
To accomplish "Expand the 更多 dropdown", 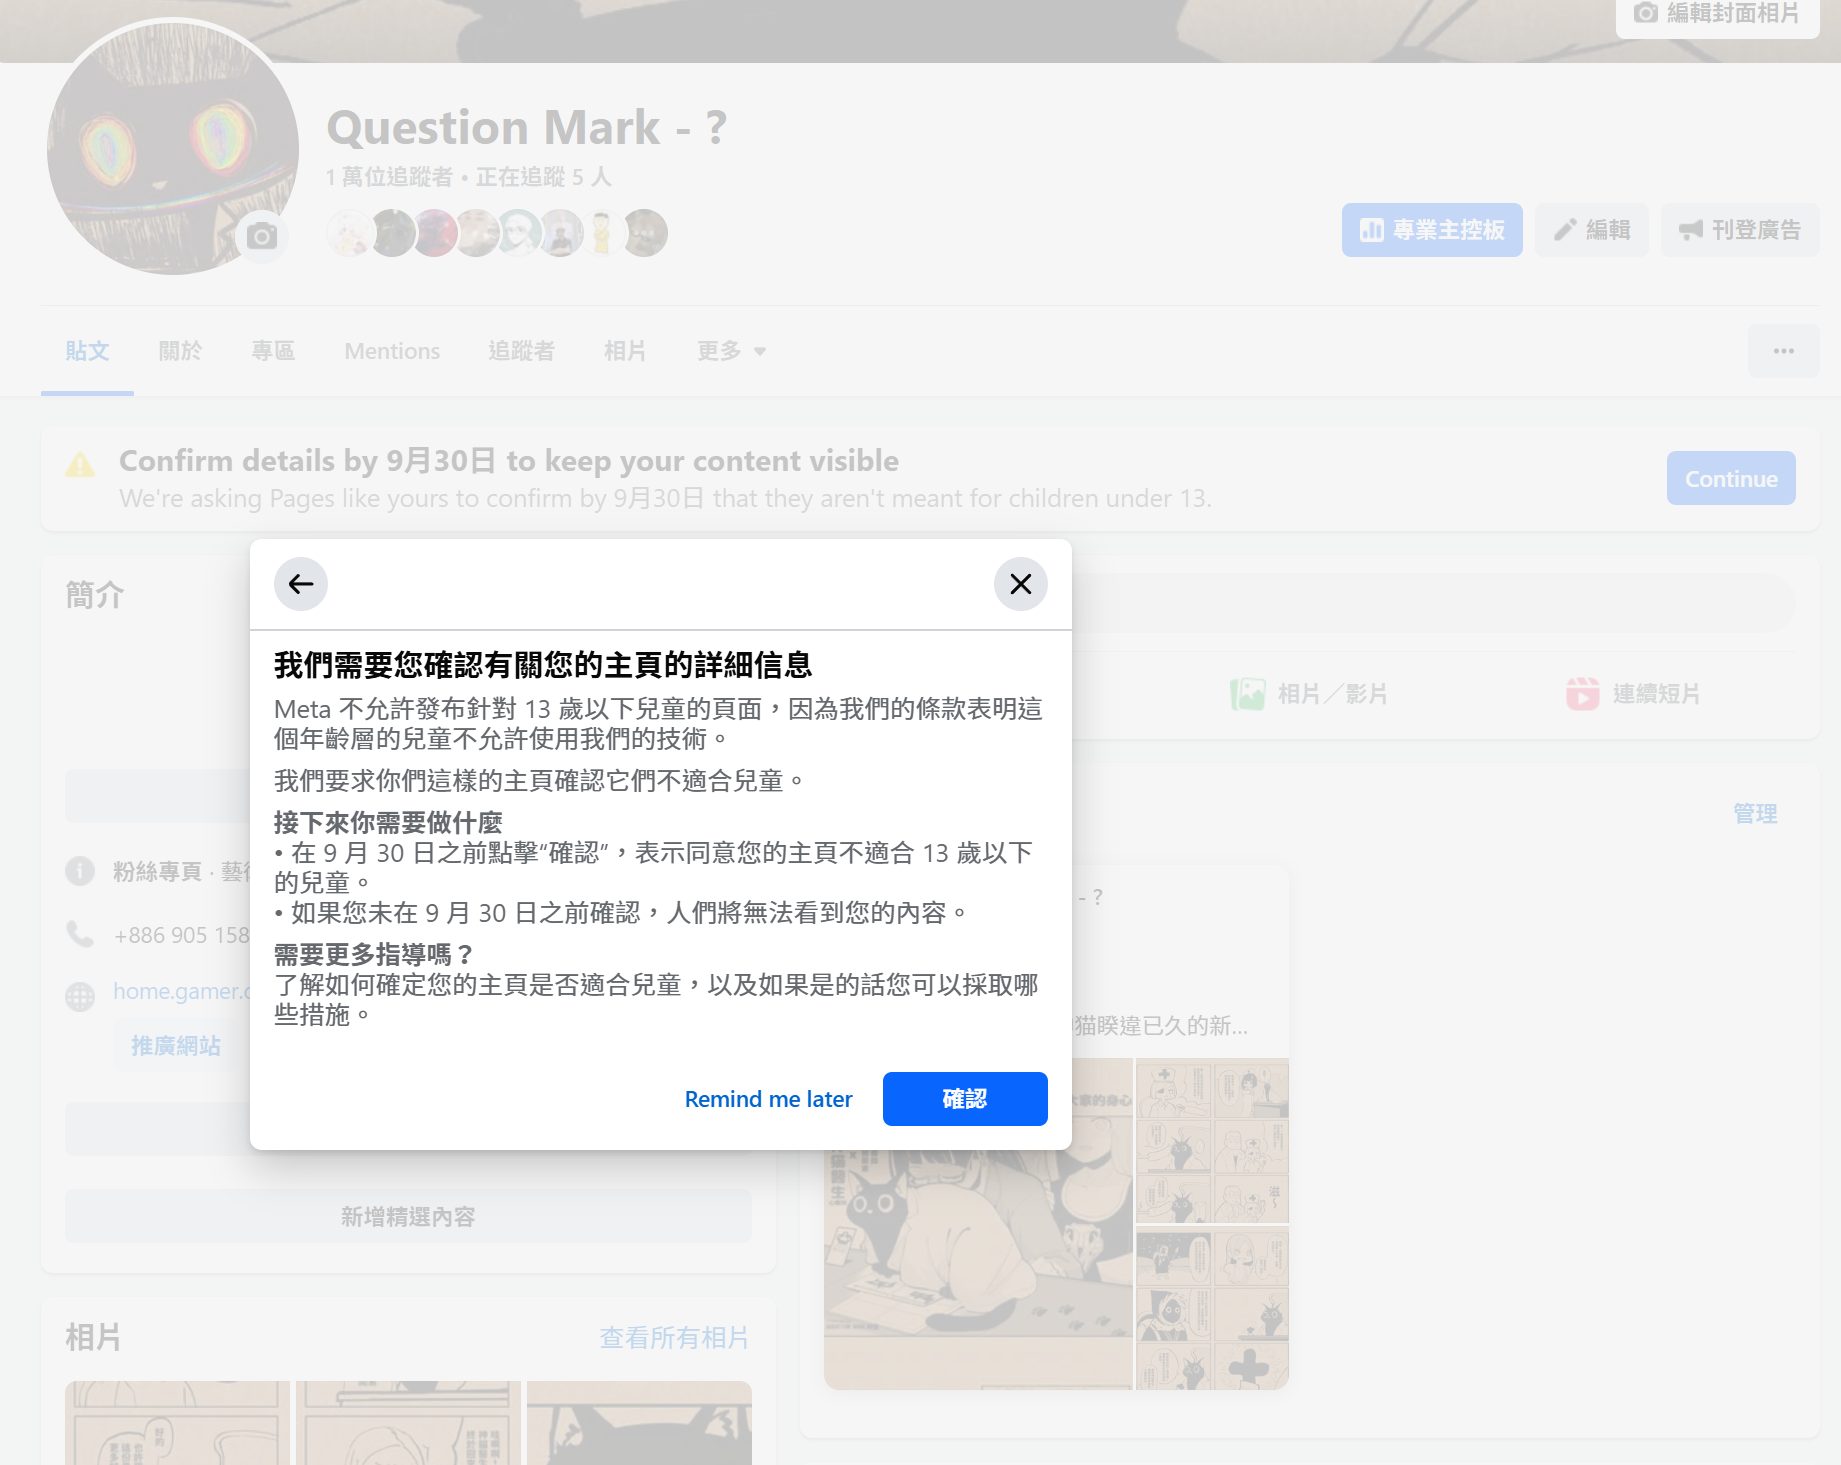I will (x=731, y=351).
